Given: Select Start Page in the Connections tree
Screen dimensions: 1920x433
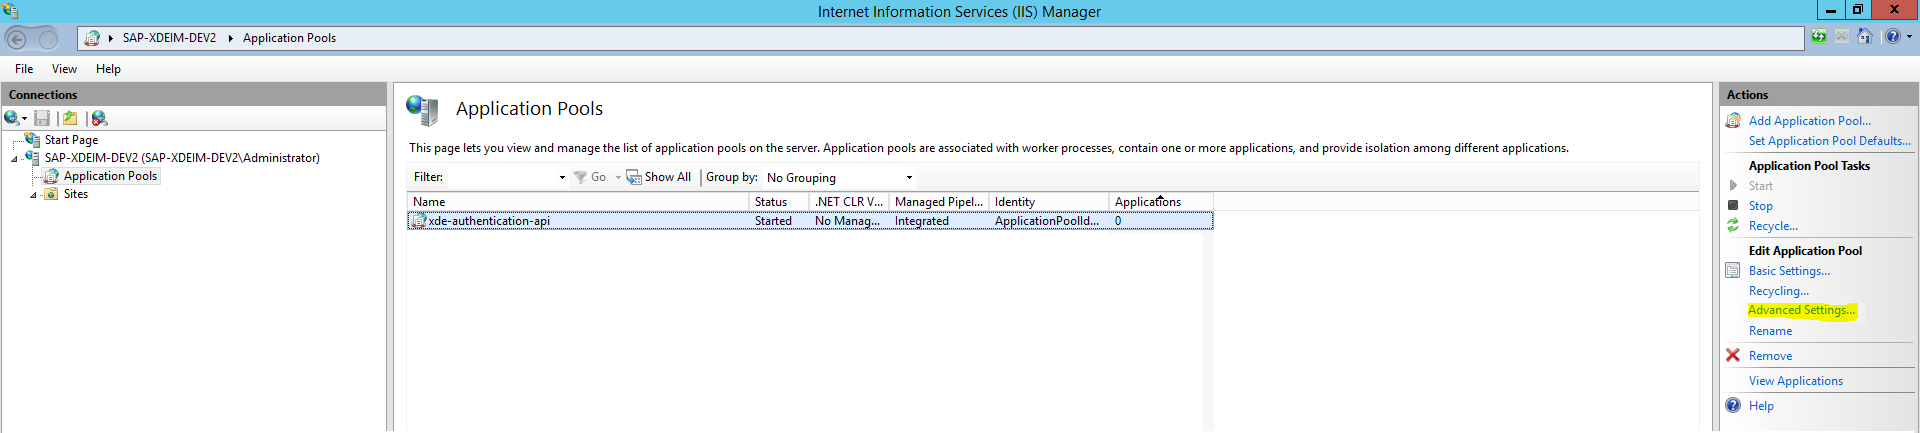Looking at the screenshot, I should pos(71,140).
